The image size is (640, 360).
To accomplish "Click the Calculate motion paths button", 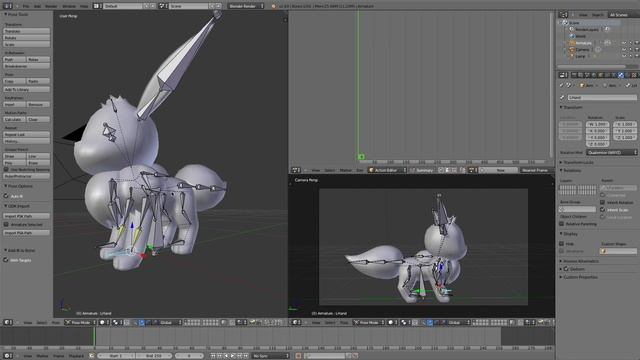I will [15, 119].
